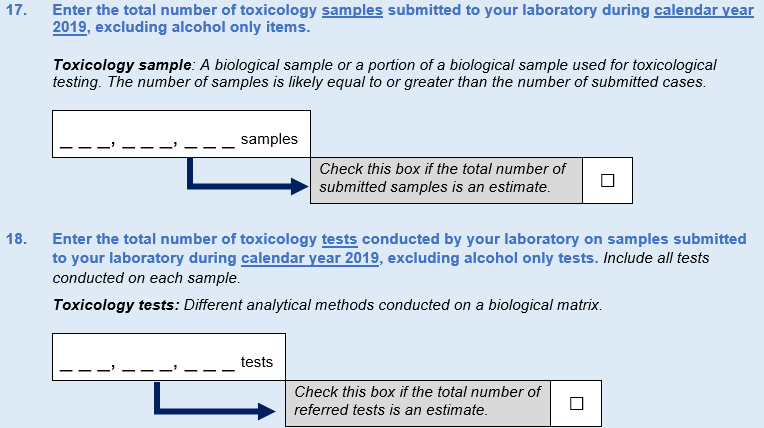Image resolution: width=764 pixels, height=428 pixels.
Task: Click the "referred tests is an estimate" label
Action: (391, 410)
